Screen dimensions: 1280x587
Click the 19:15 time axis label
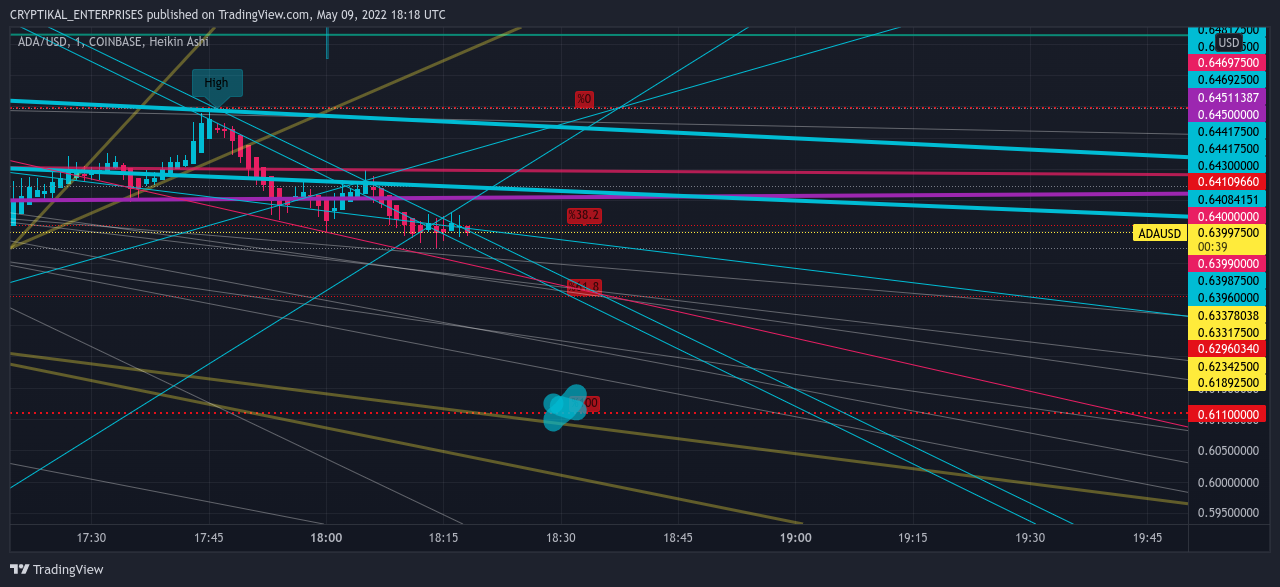pyautogui.click(x=913, y=538)
